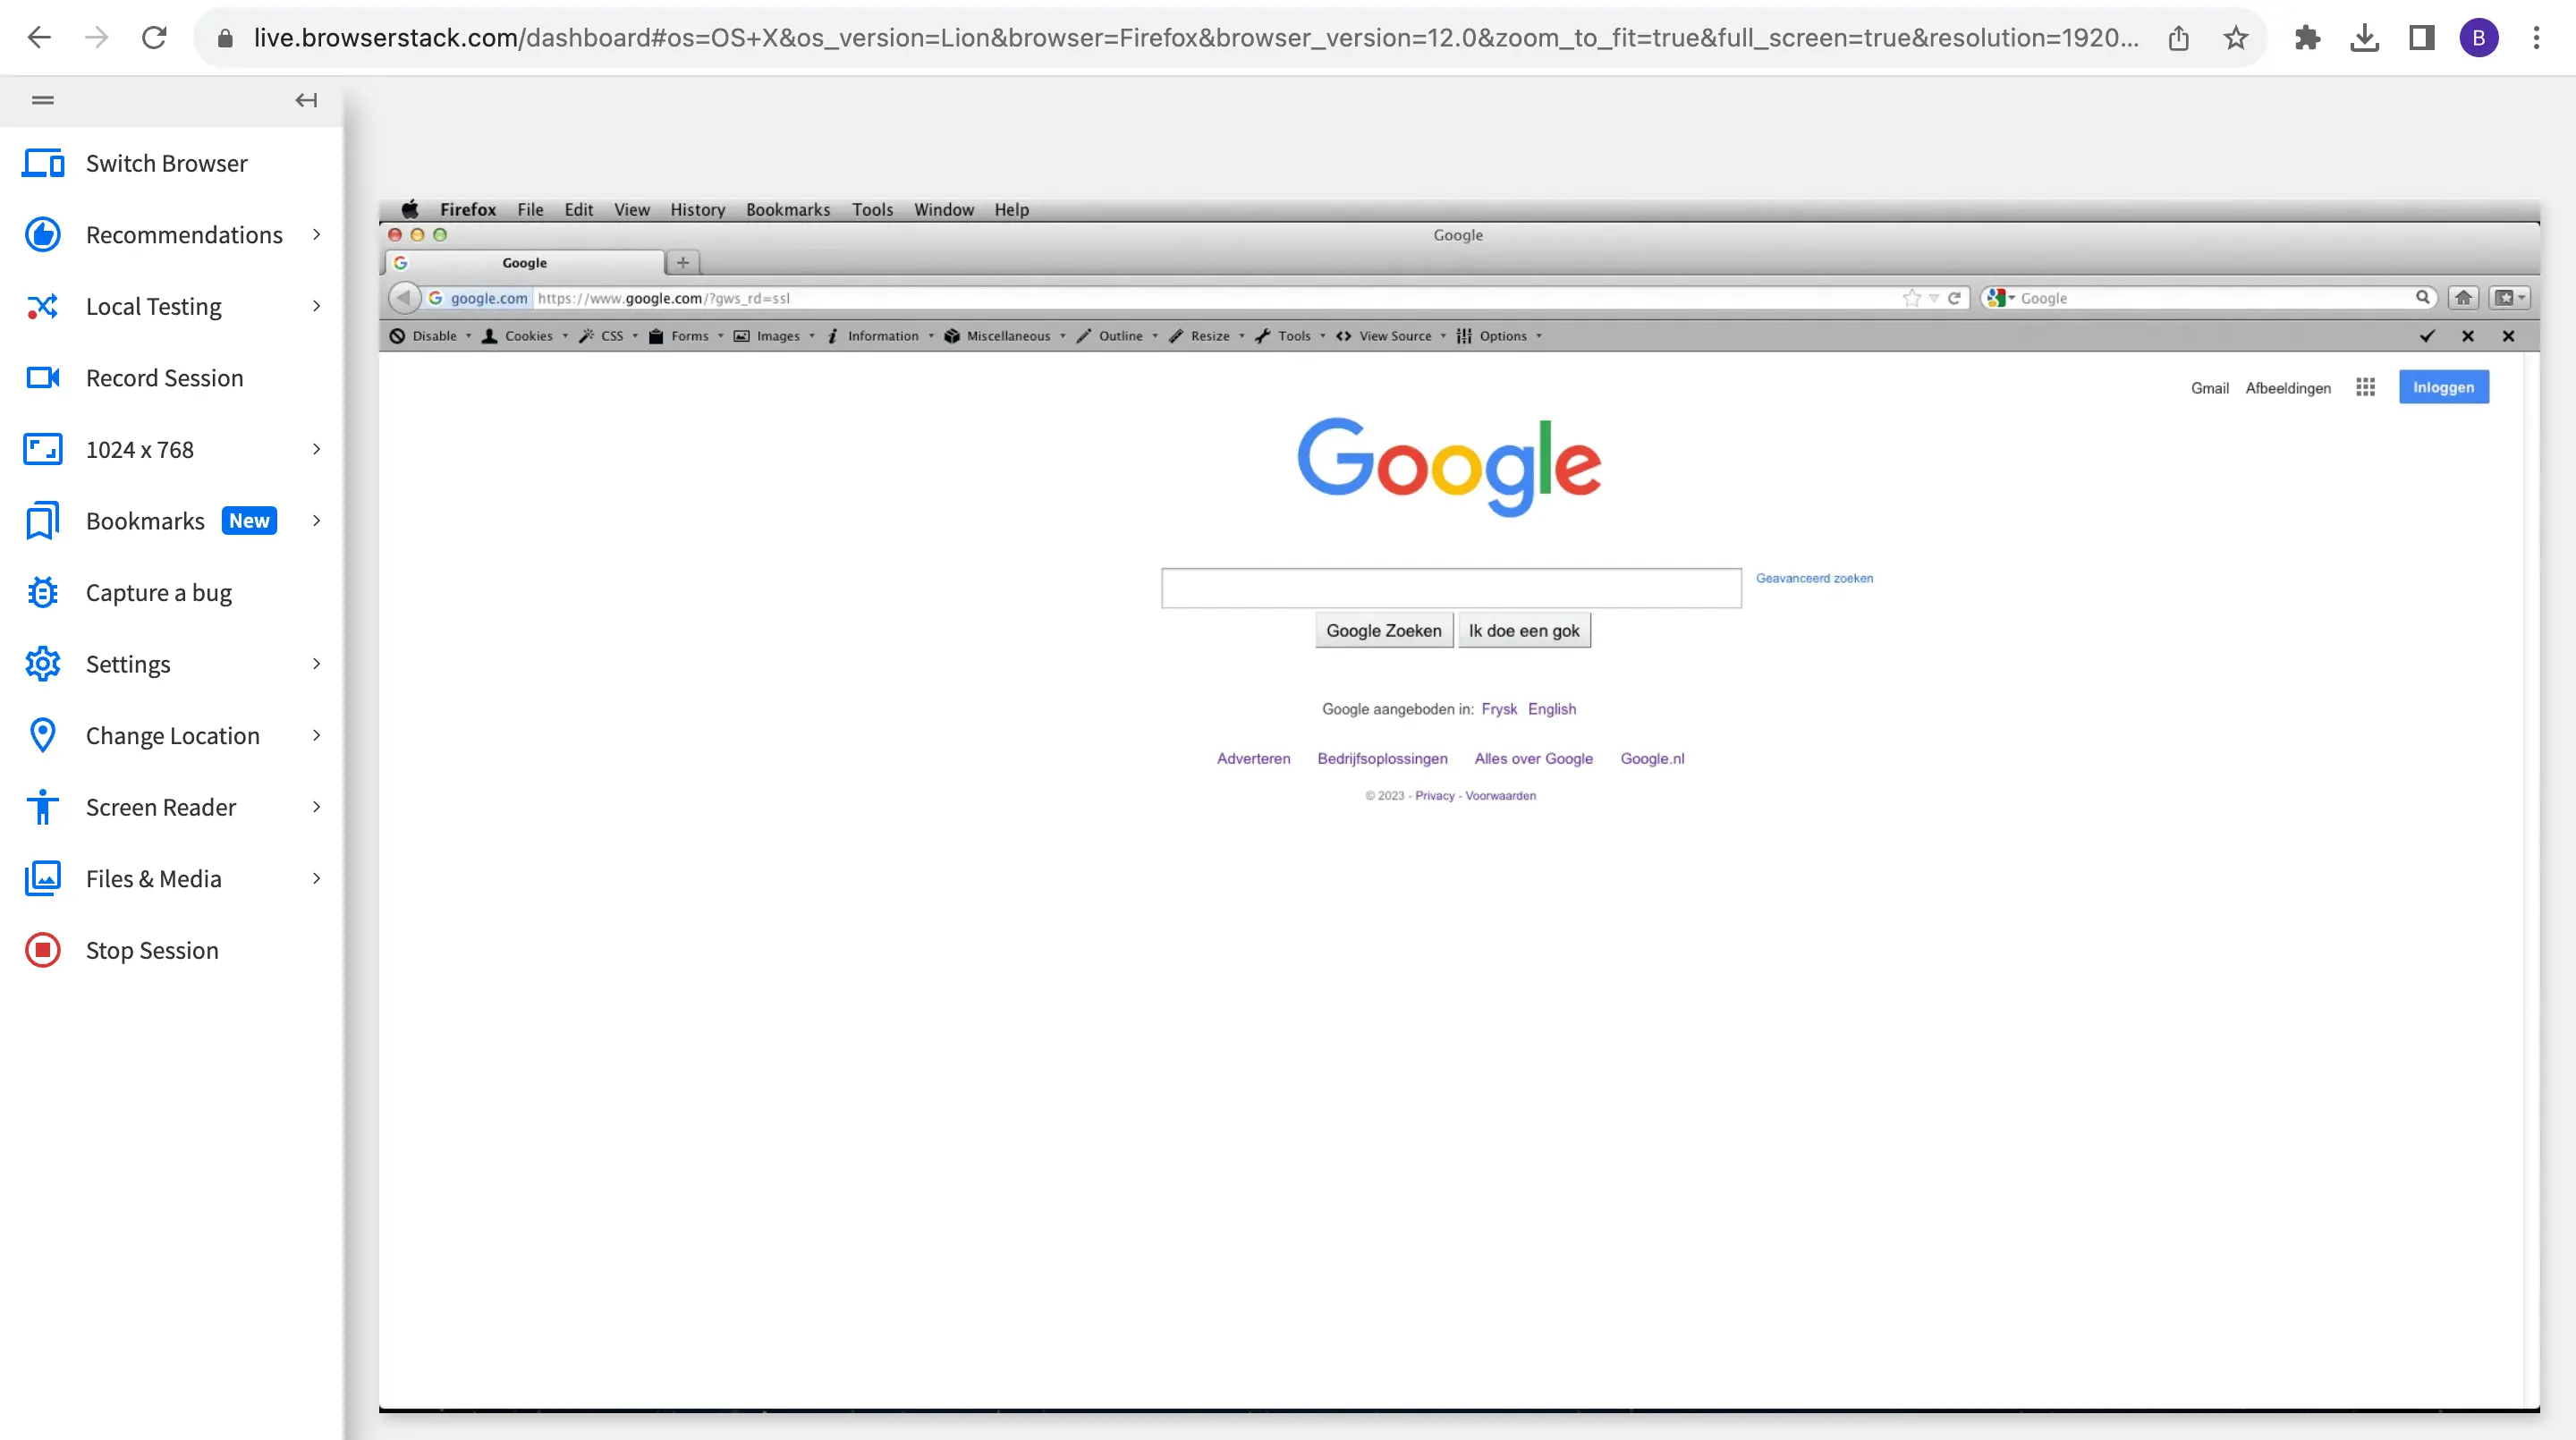The width and height of the screenshot is (2576, 1440).
Task: Click the Record Session camera icon
Action: coord(43,378)
